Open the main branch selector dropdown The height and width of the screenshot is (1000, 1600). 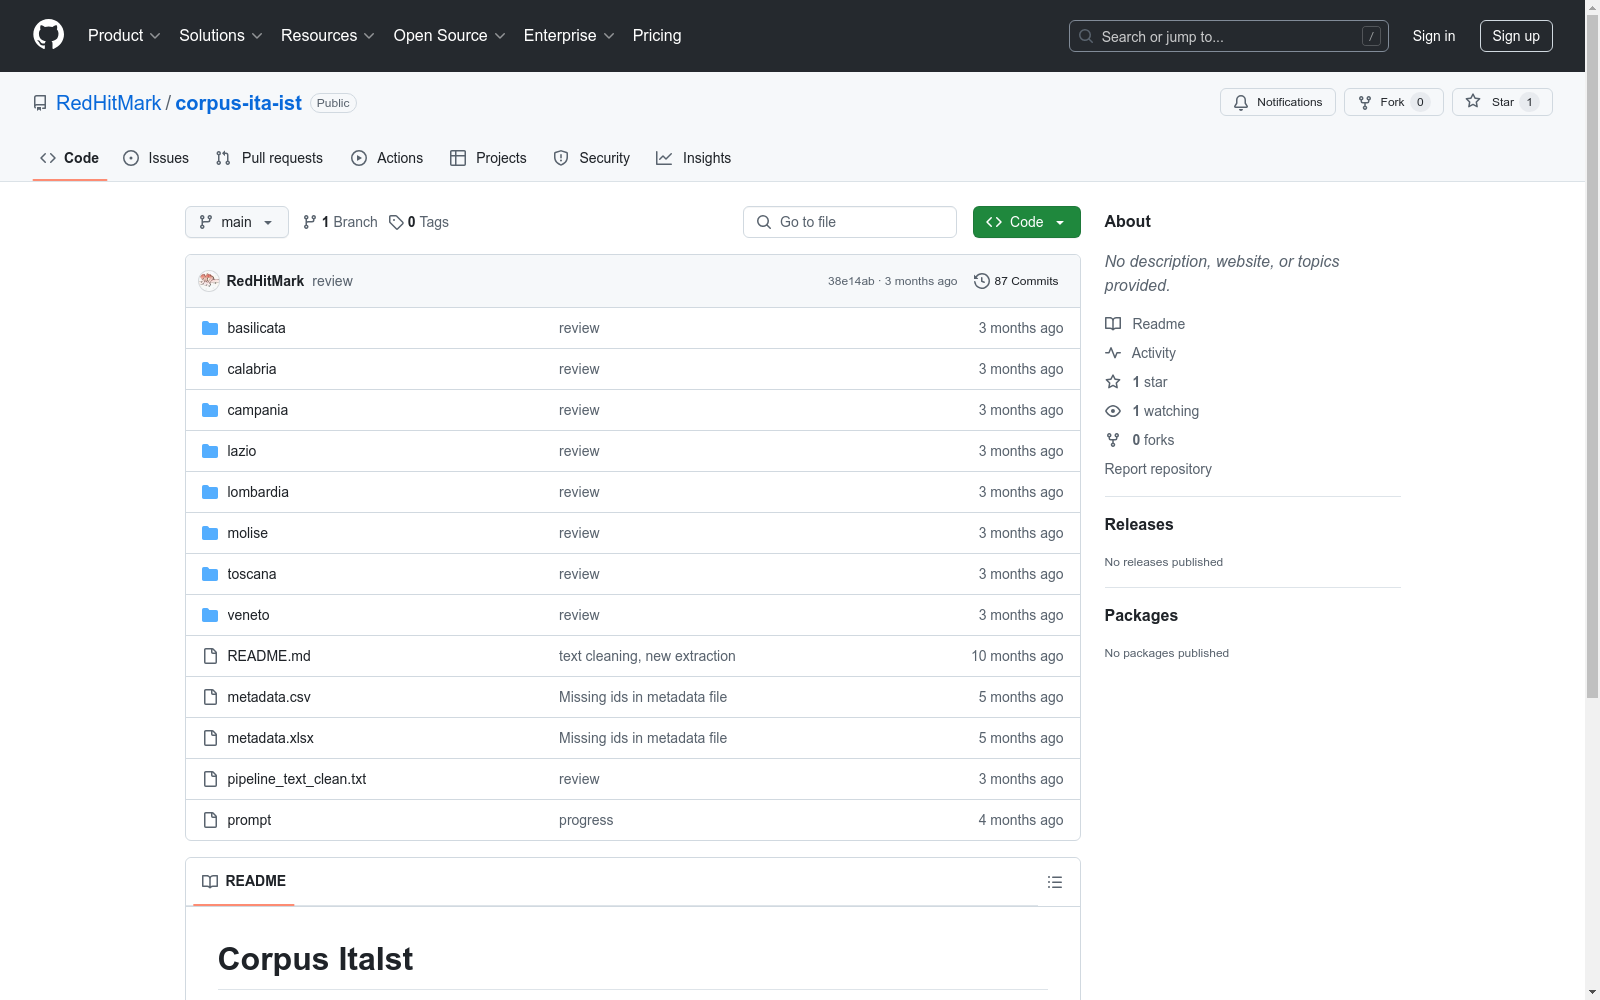coord(237,222)
